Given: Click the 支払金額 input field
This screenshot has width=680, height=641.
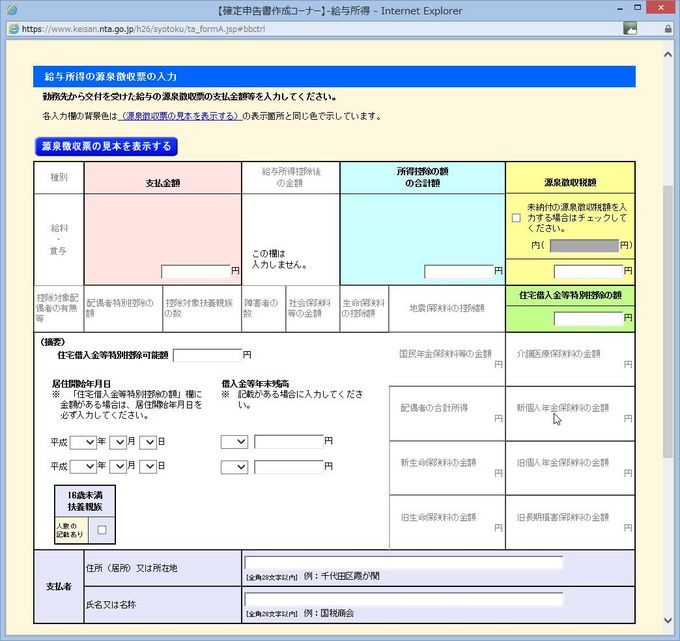Looking at the screenshot, I should [x=196, y=271].
